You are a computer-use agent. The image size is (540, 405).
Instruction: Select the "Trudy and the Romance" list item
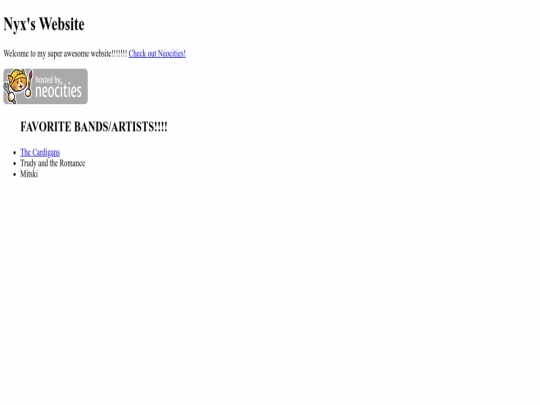tap(52, 163)
